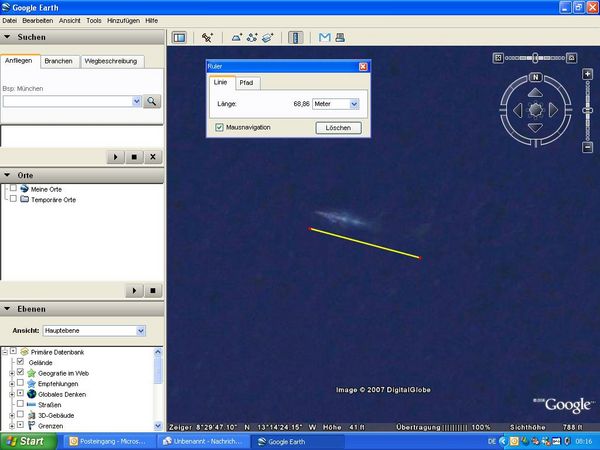Screen dimensions: 600x450
Task: Switch to the Pfad tab in Ruler
Action: tap(246, 83)
